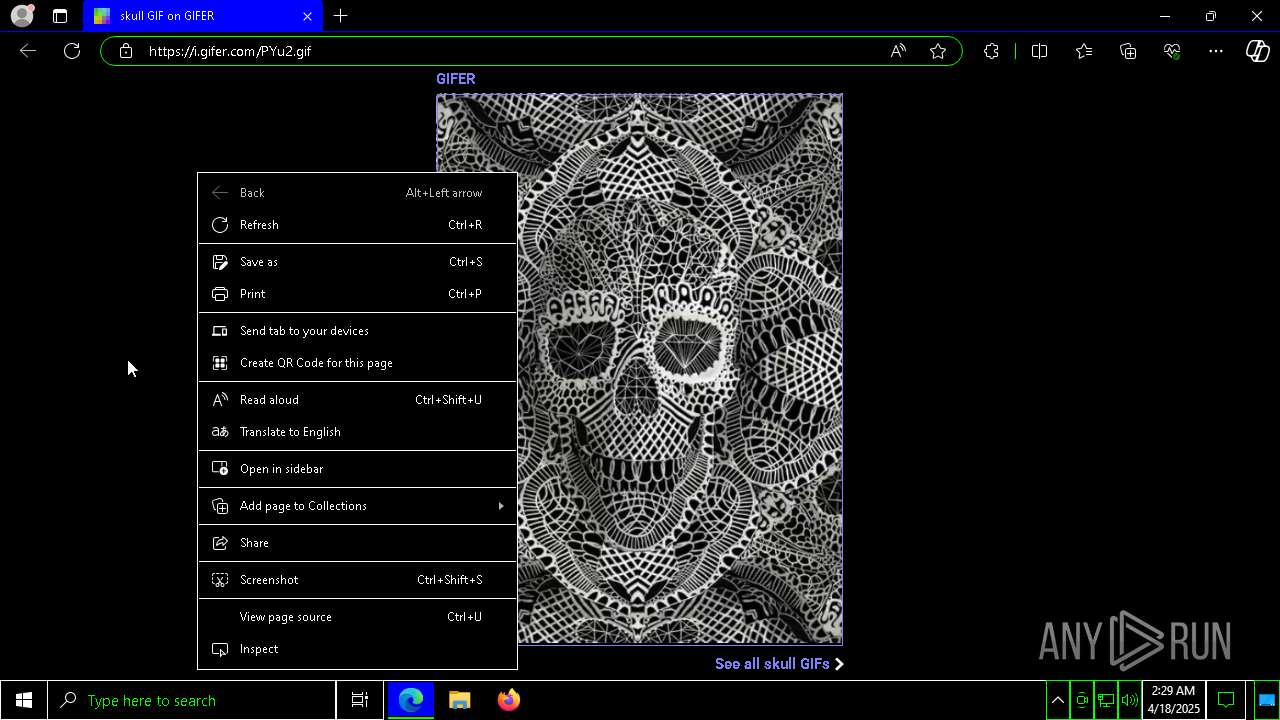Viewport: 1280px width, 720px height.
Task: Open the profile avatar icon
Action: (21, 16)
